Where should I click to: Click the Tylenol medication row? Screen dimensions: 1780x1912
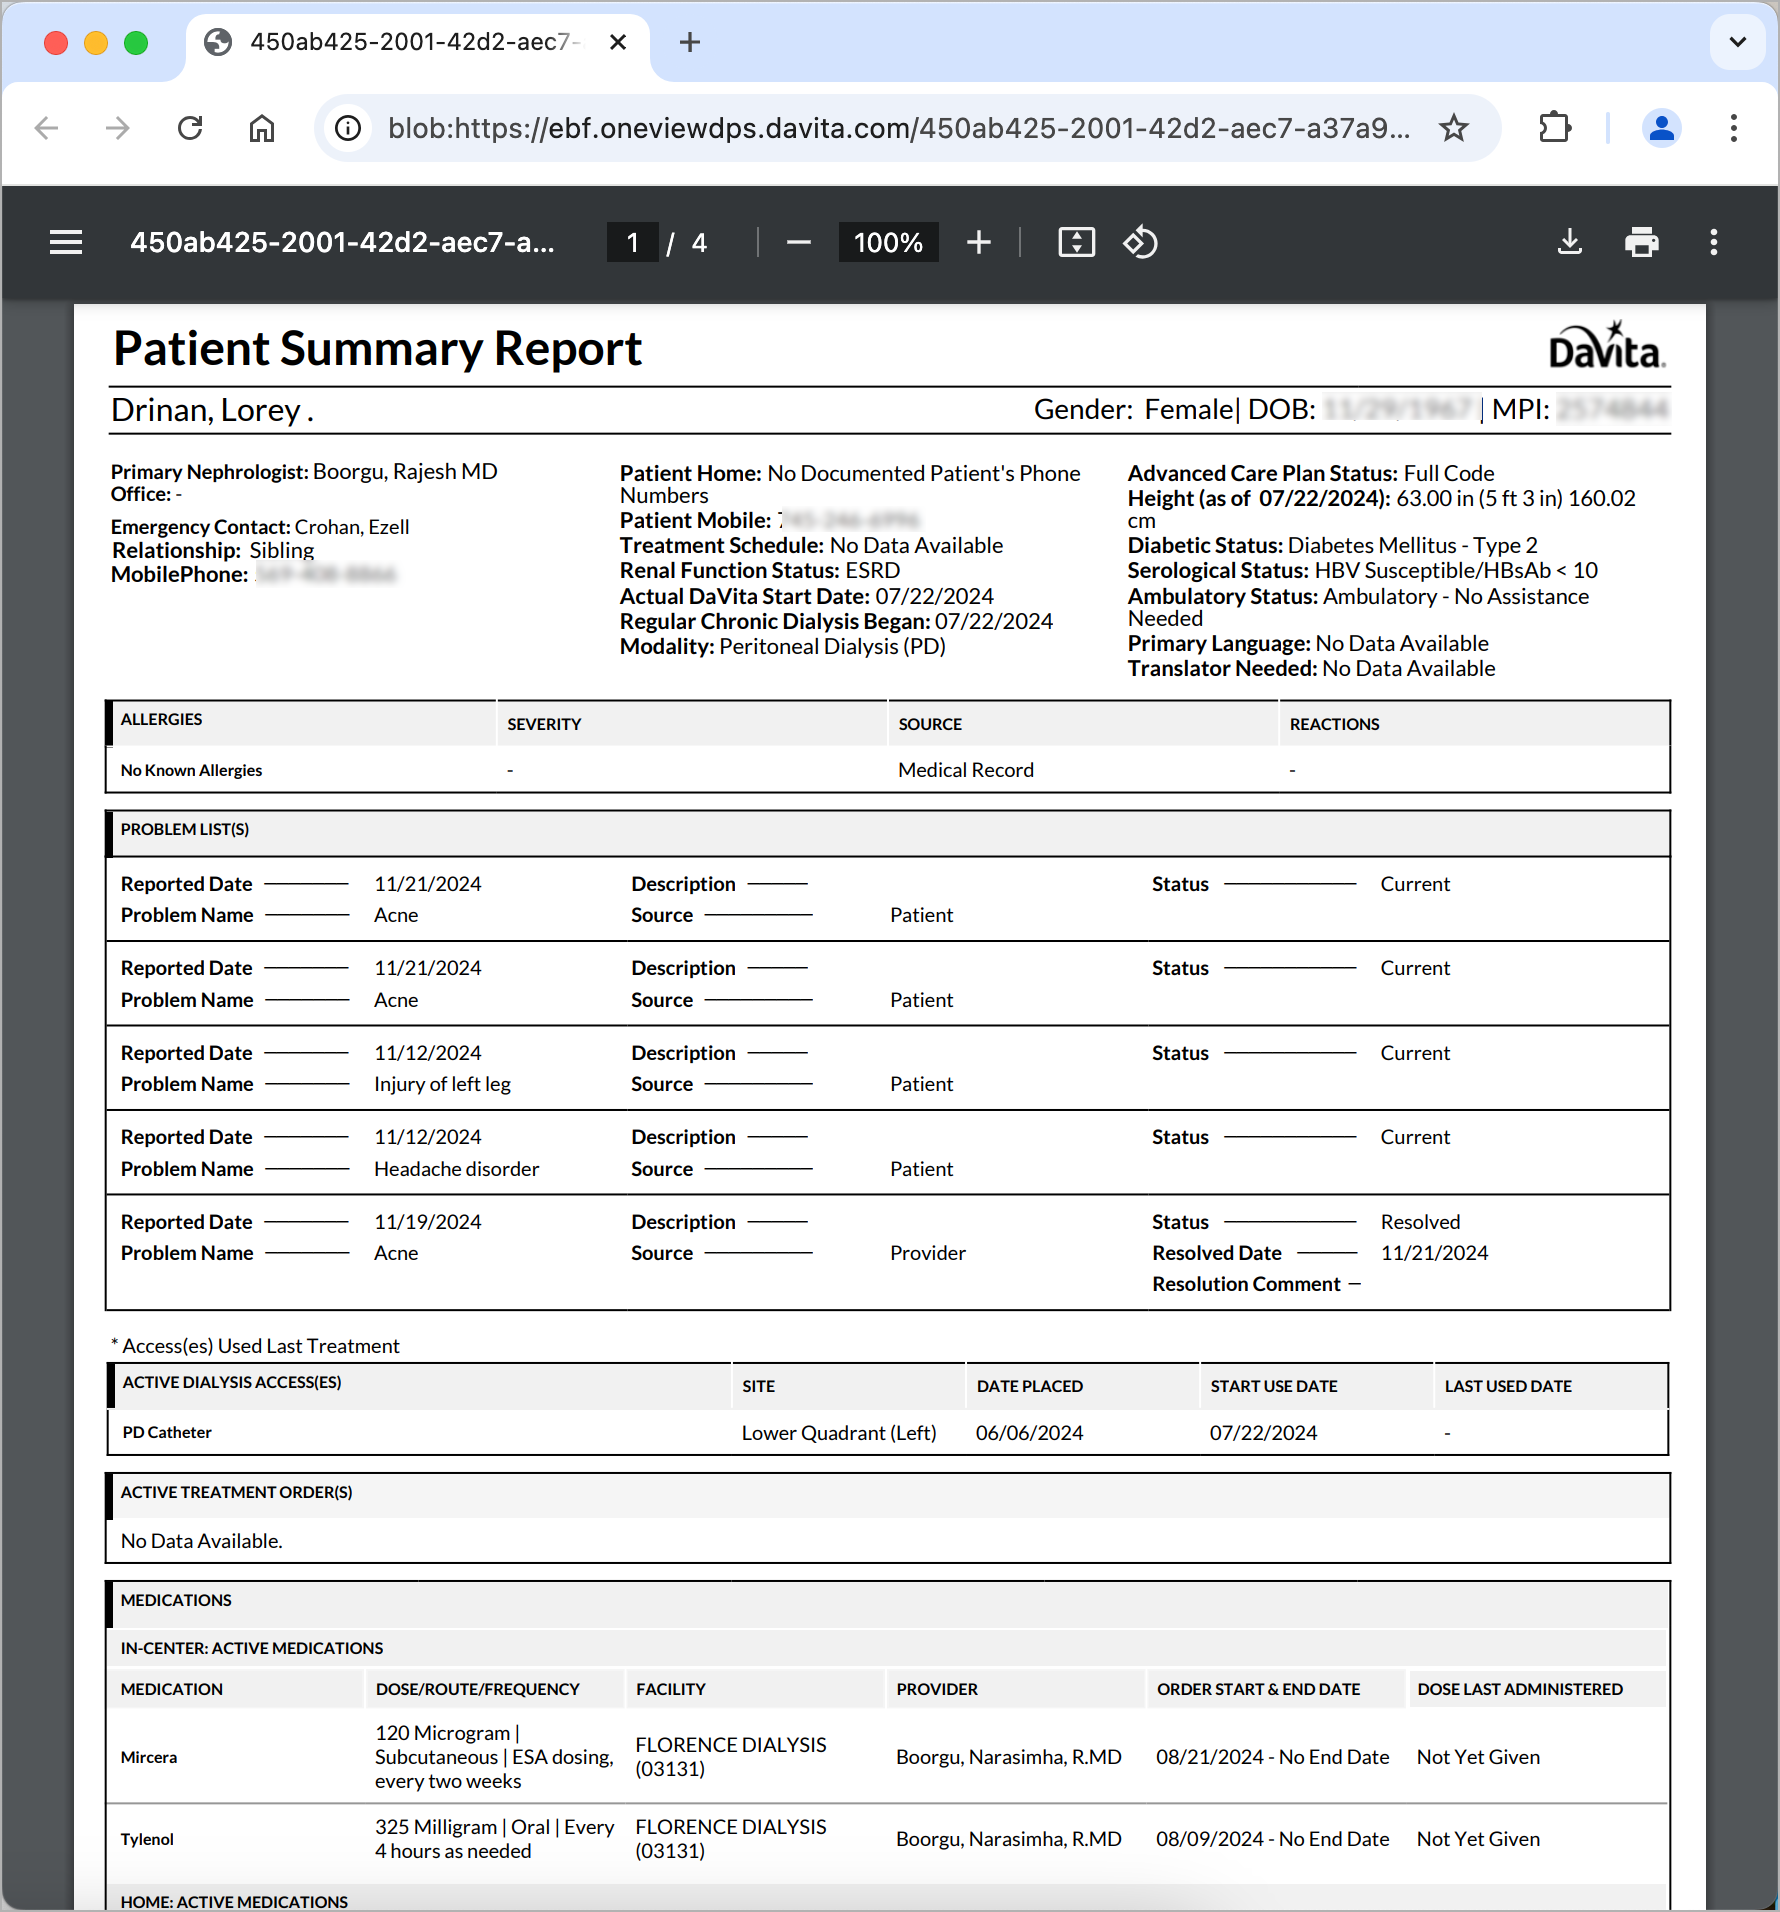coord(888,1839)
